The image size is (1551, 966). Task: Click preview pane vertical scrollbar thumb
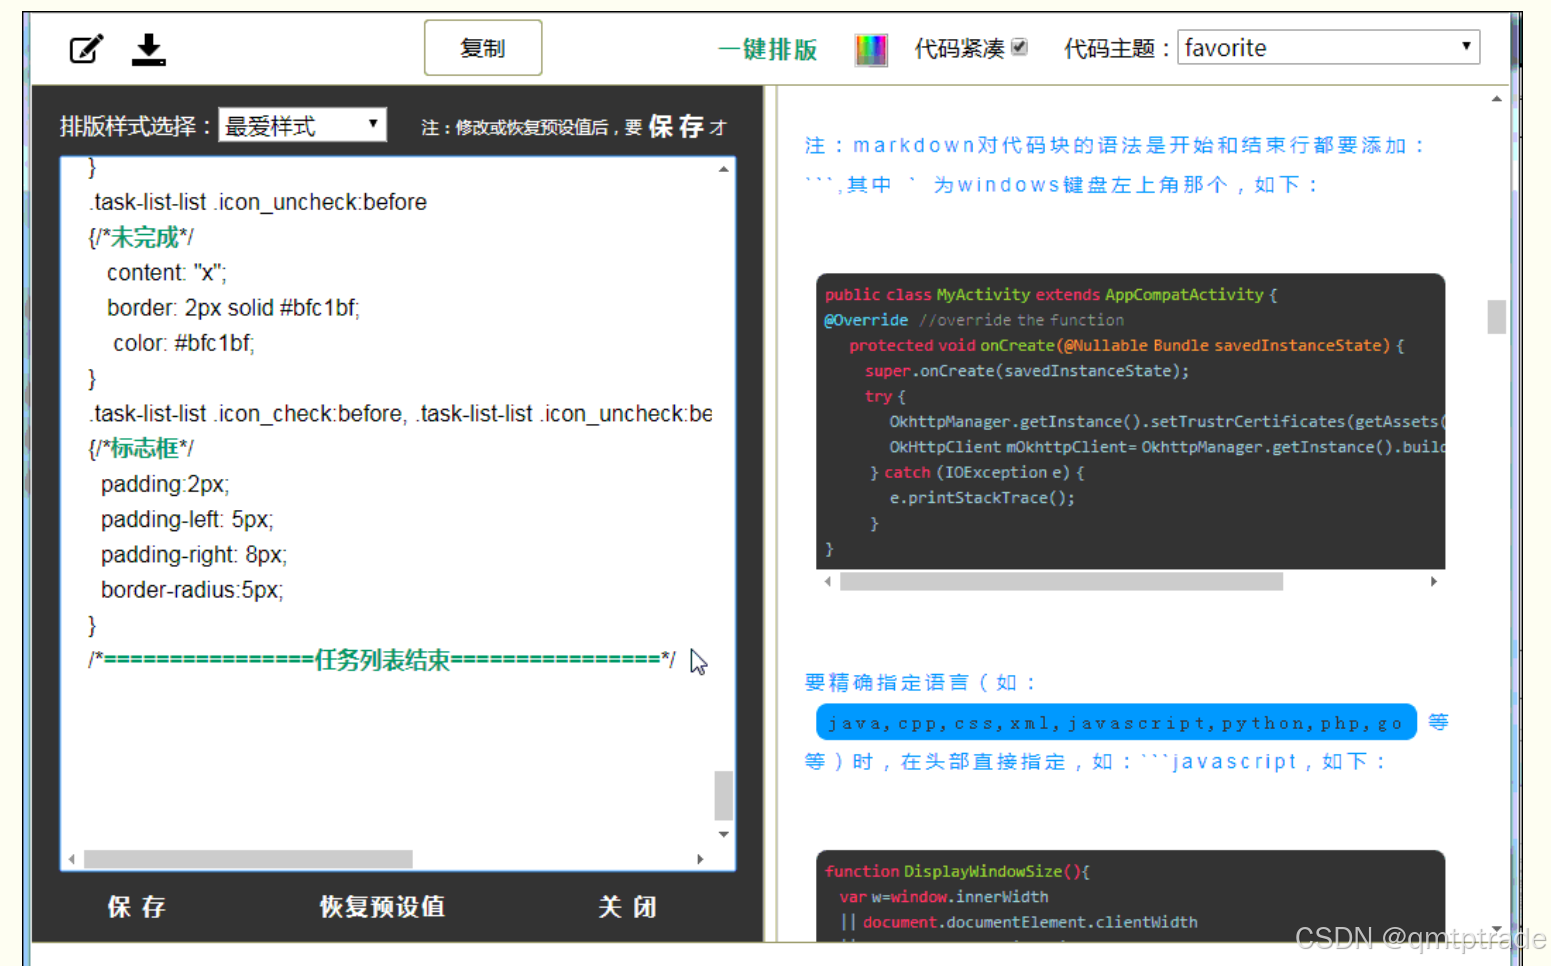pyautogui.click(x=1496, y=317)
